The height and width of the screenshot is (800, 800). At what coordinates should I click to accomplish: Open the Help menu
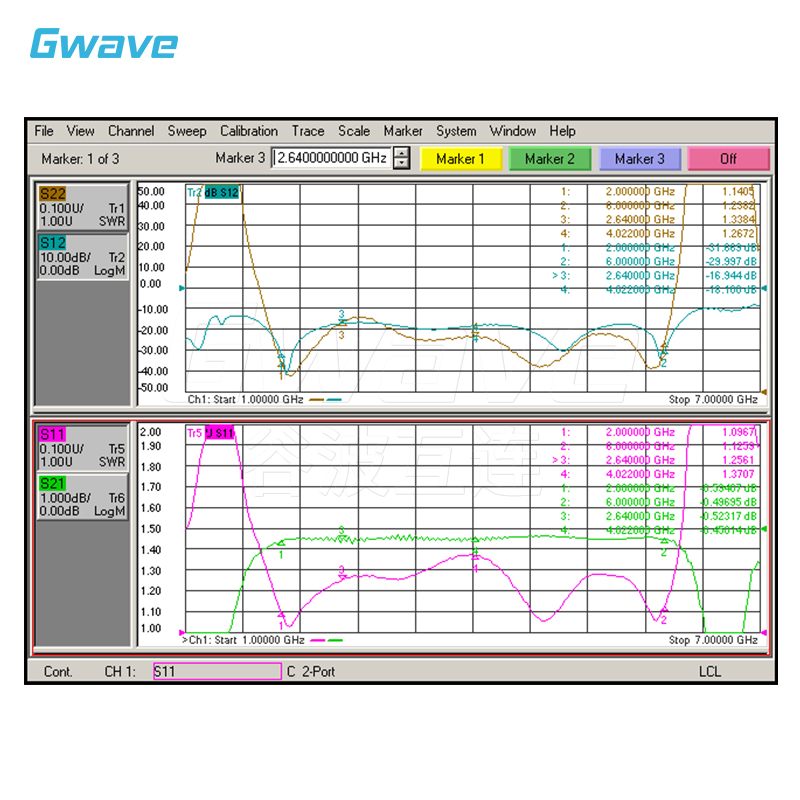[562, 131]
